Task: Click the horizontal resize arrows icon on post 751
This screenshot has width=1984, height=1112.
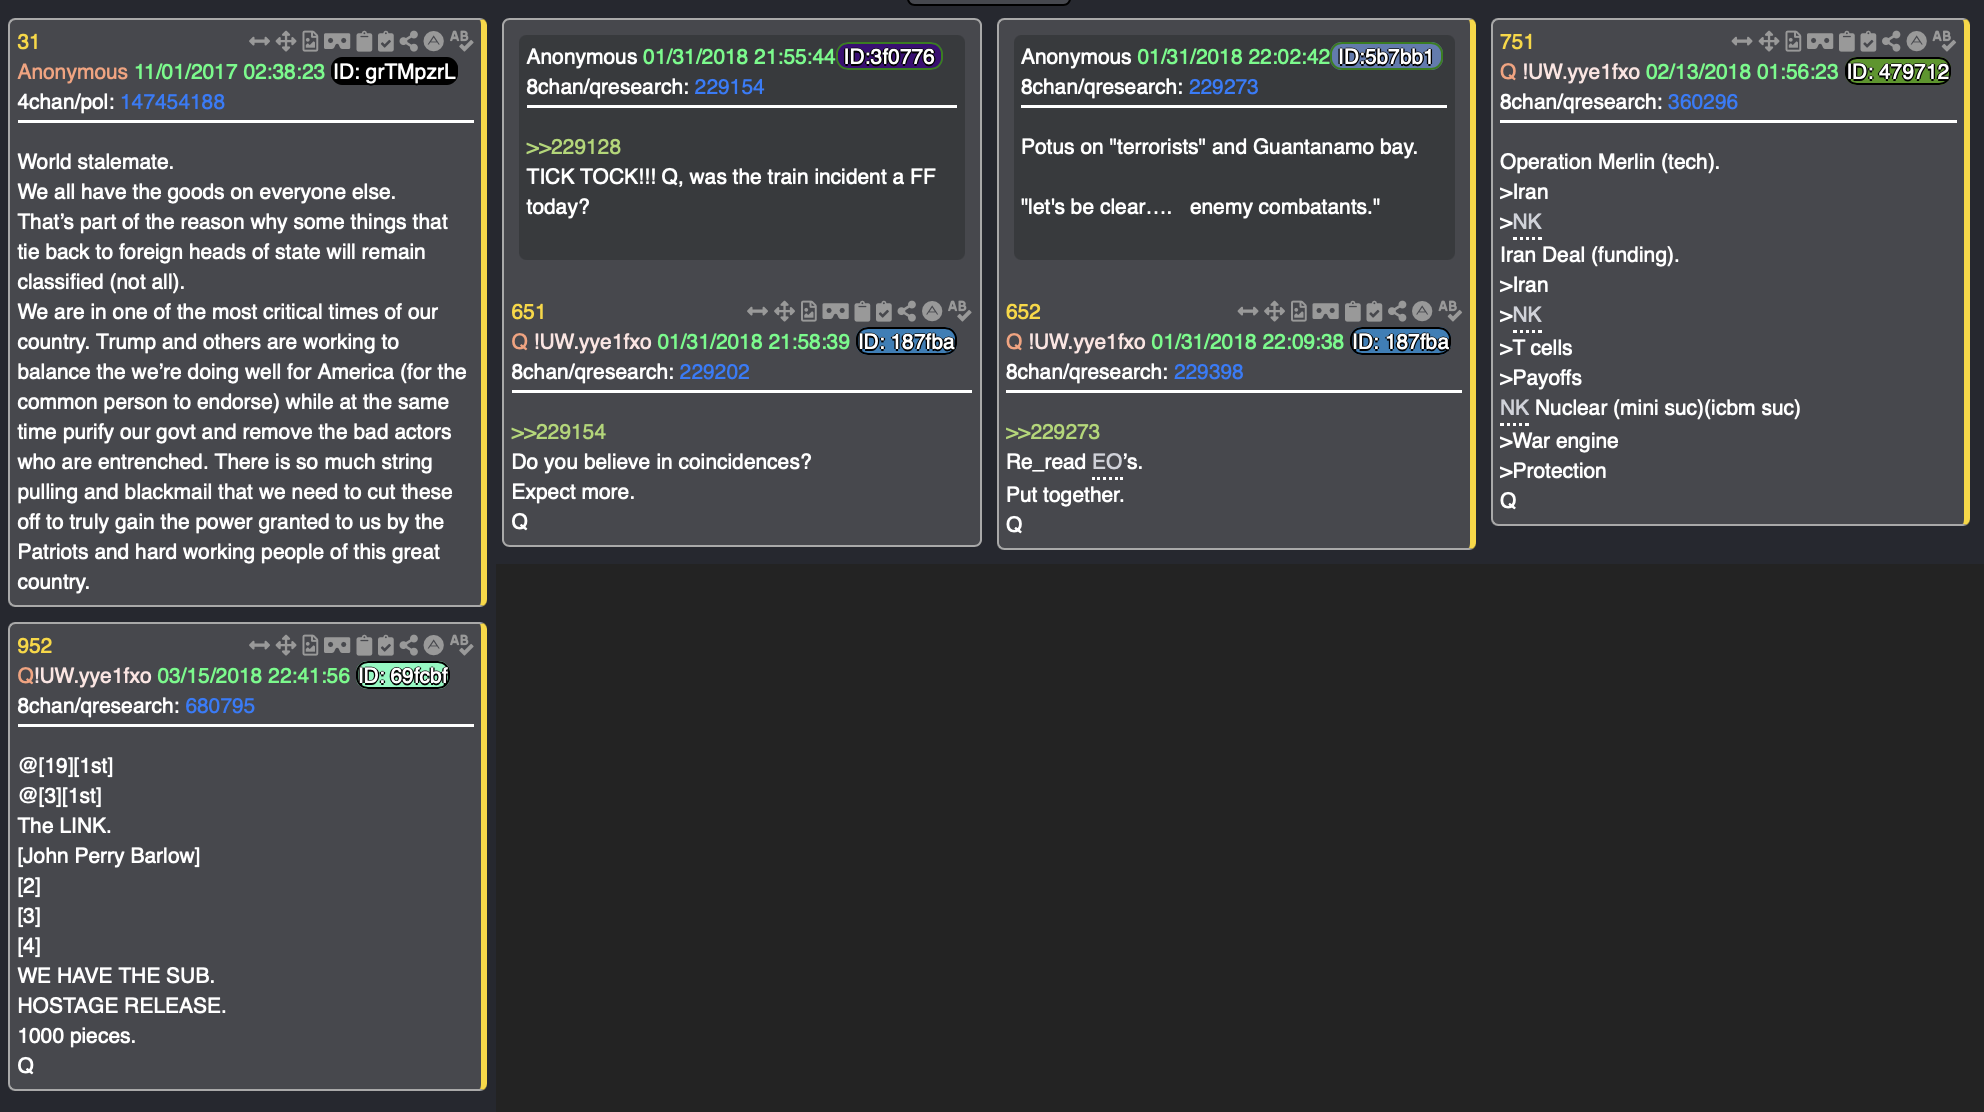Action: (x=1742, y=41)
